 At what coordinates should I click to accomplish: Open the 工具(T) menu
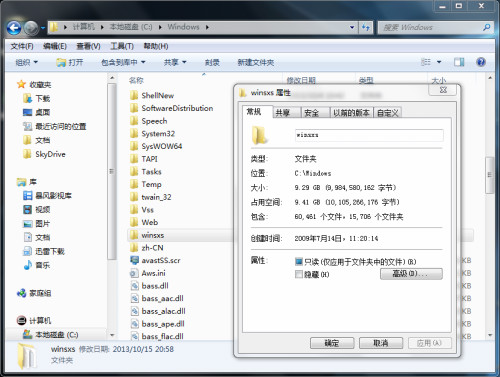click(x=122, y=46)
